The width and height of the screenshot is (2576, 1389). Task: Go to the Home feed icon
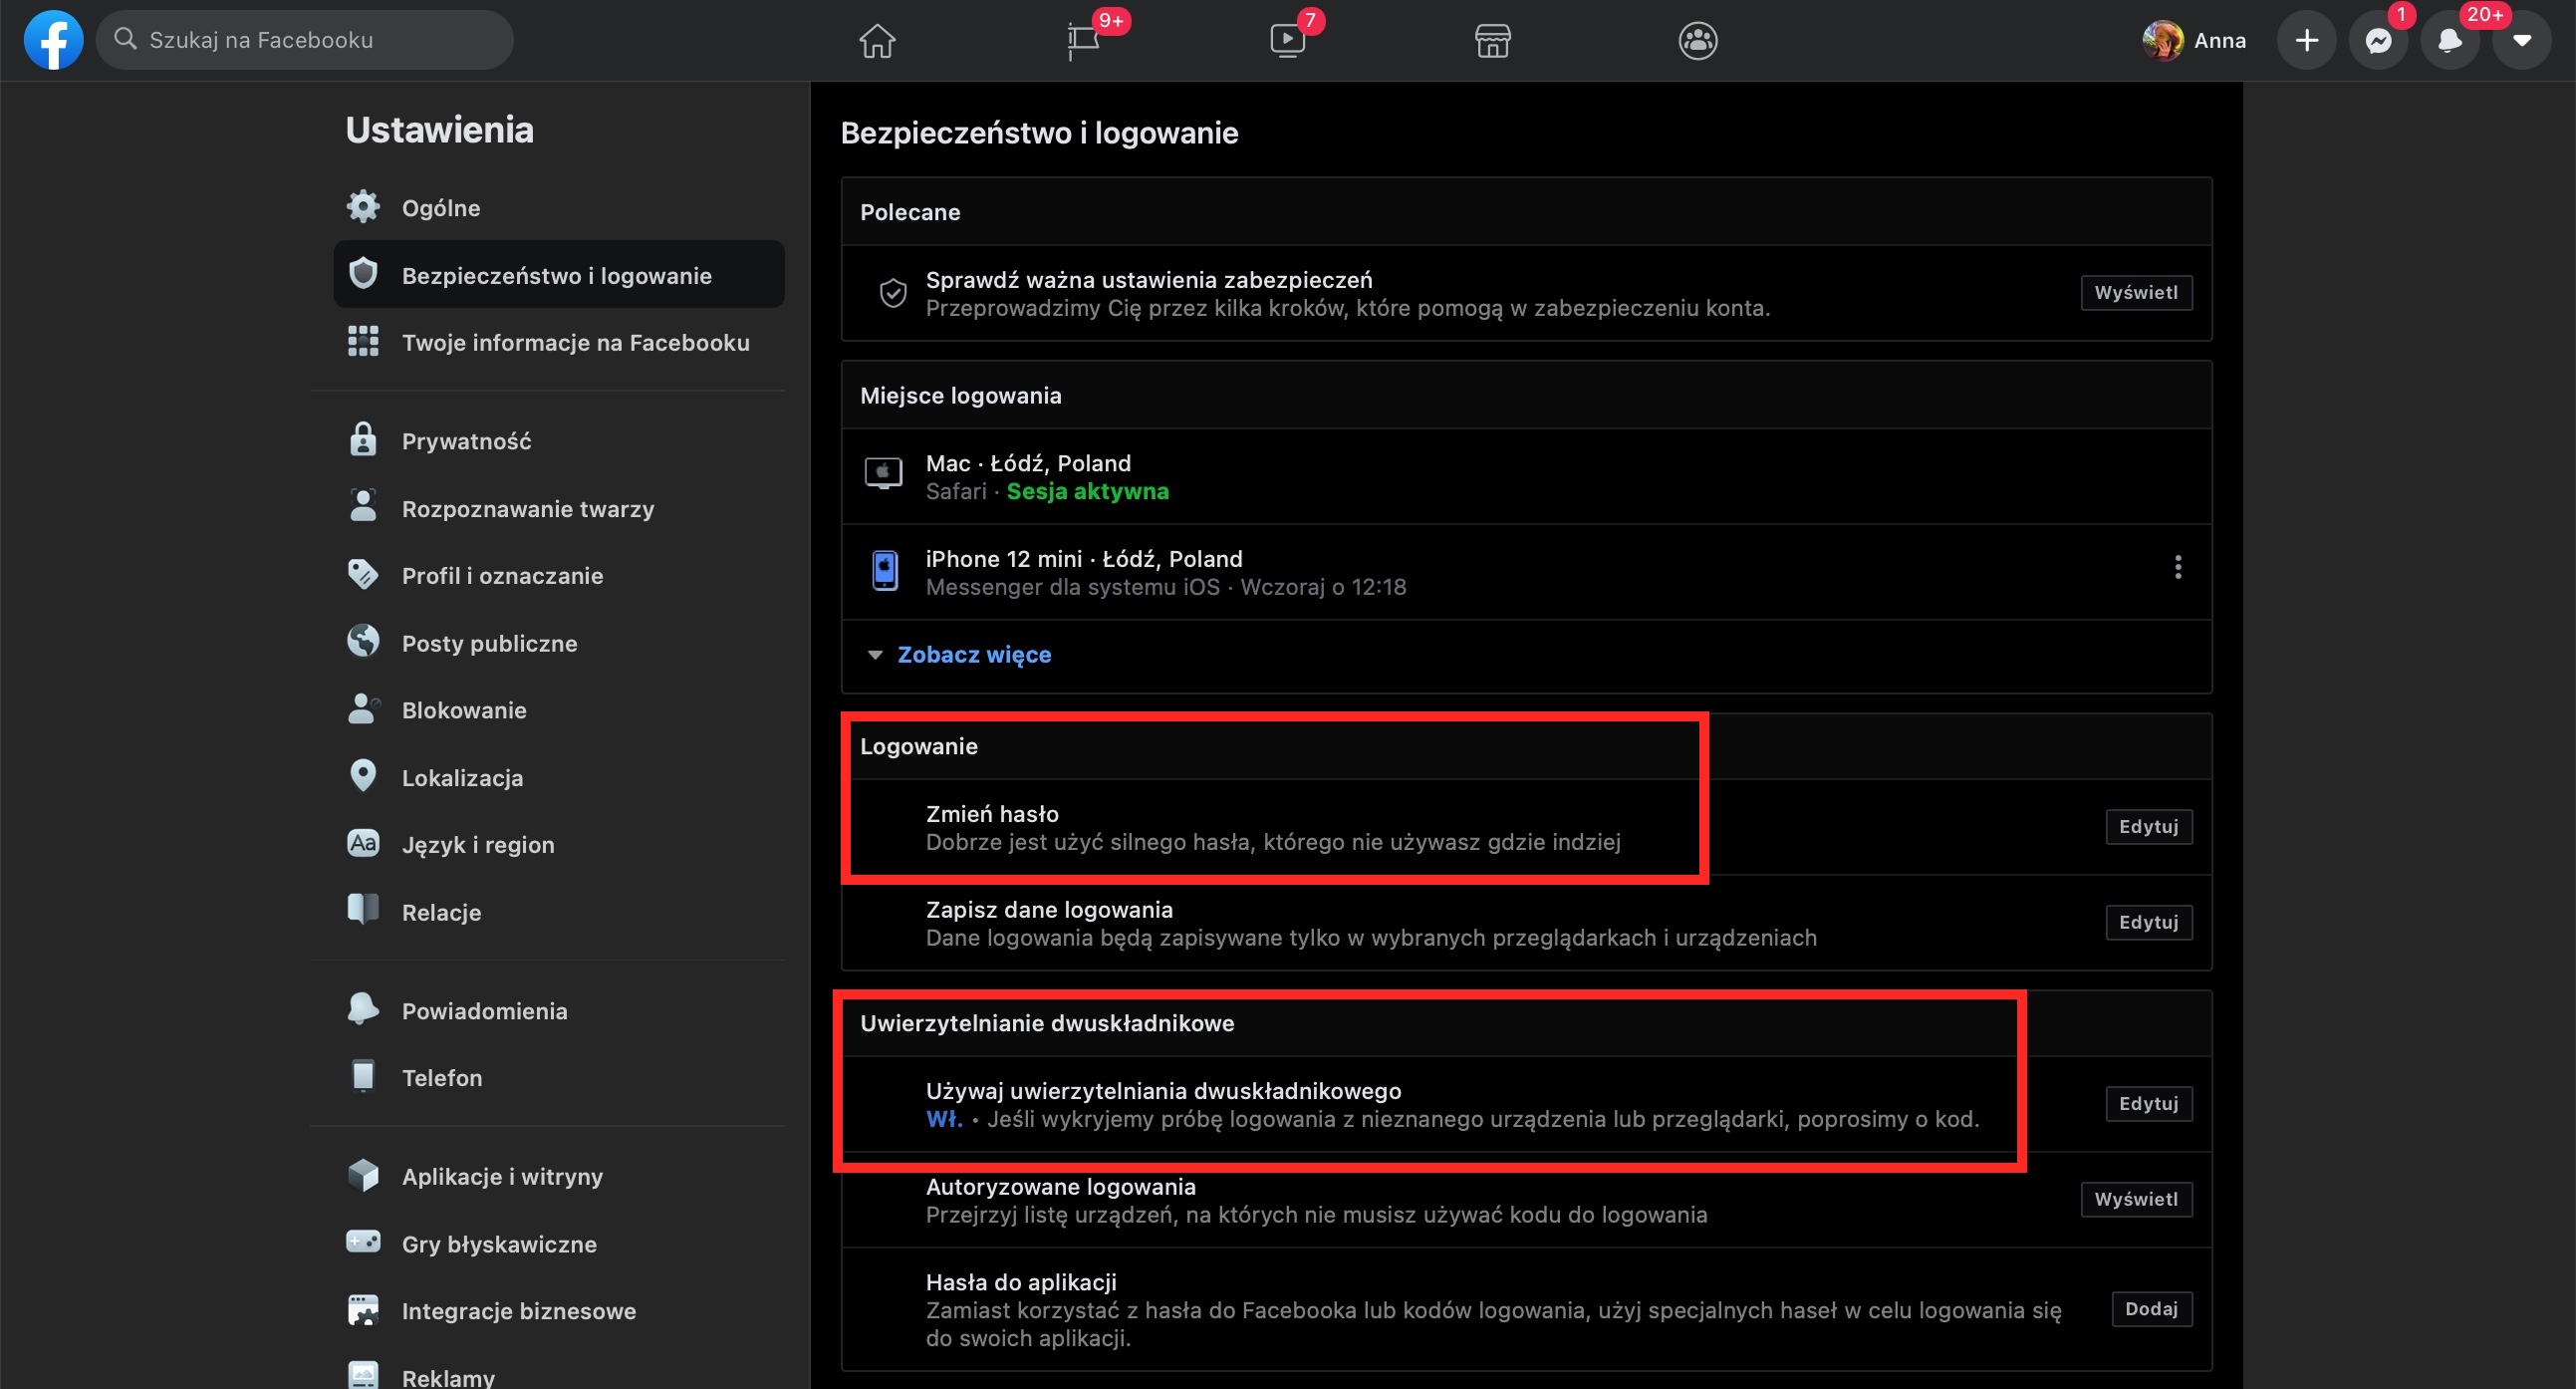[x=877, y=41]
